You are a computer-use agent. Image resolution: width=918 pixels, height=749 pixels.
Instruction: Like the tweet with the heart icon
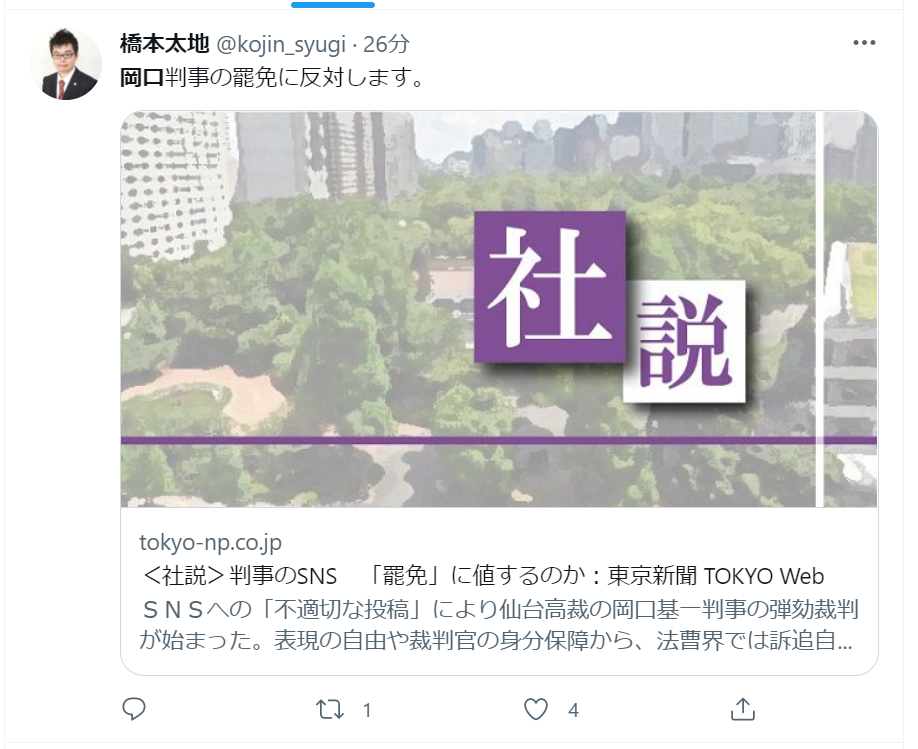536,709
